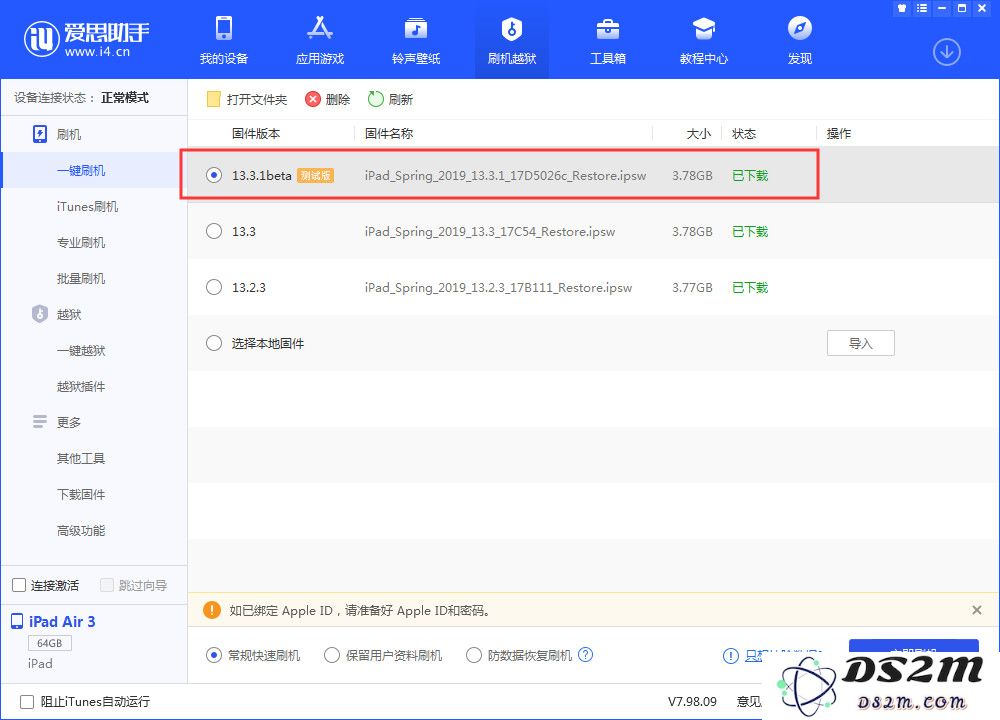
Task: Choose the 防数据恢复刷机 mode
Action: [x=474, y=655]
